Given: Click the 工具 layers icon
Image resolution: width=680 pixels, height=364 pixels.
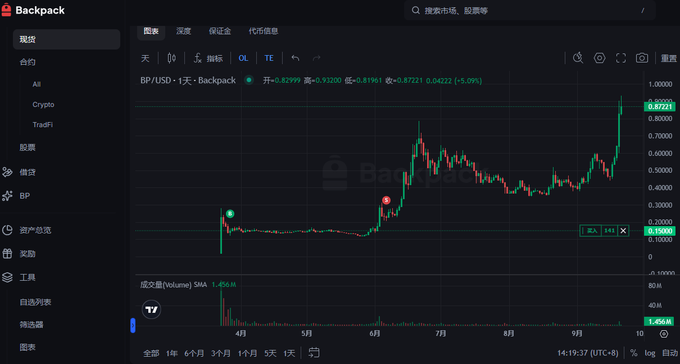Looking at the screenshot, I should pyautogui.click(x=7, y=277).
